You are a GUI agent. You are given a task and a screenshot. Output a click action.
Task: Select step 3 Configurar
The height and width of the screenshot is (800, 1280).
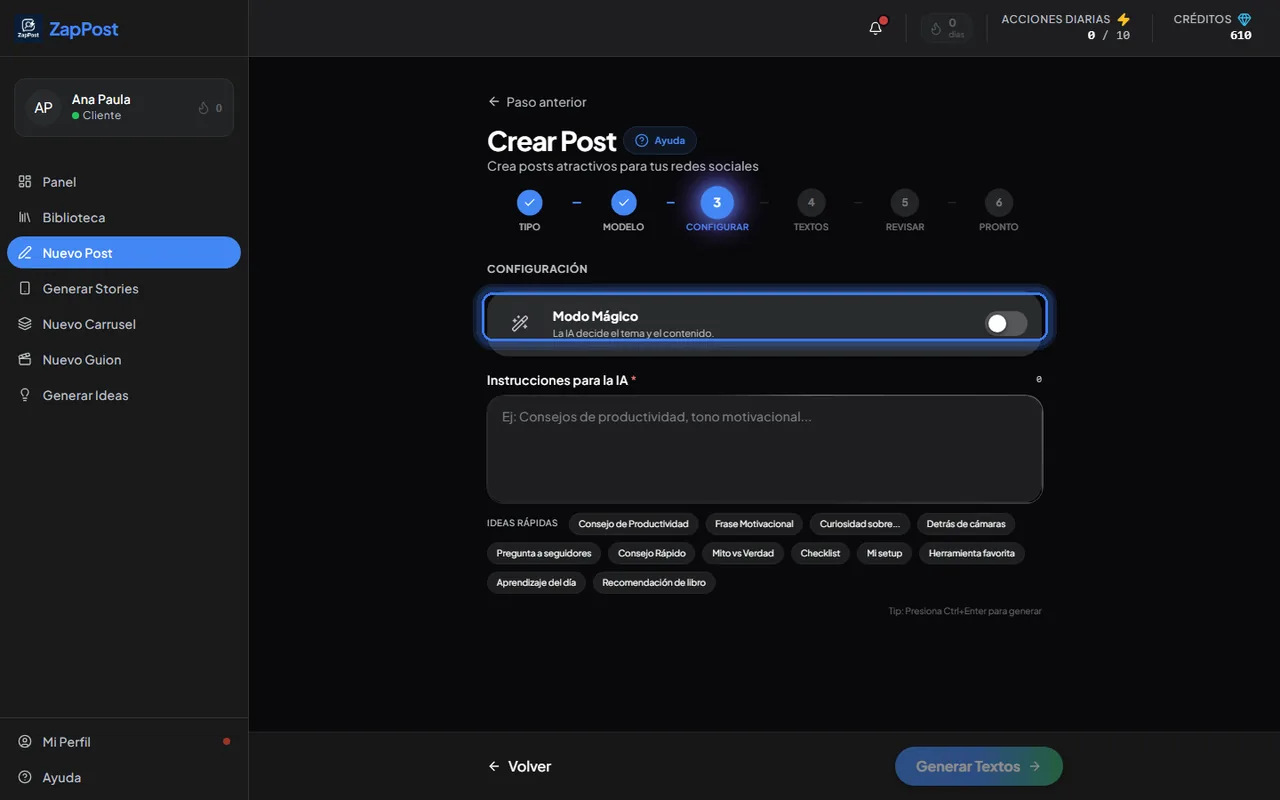pos(717,202)
